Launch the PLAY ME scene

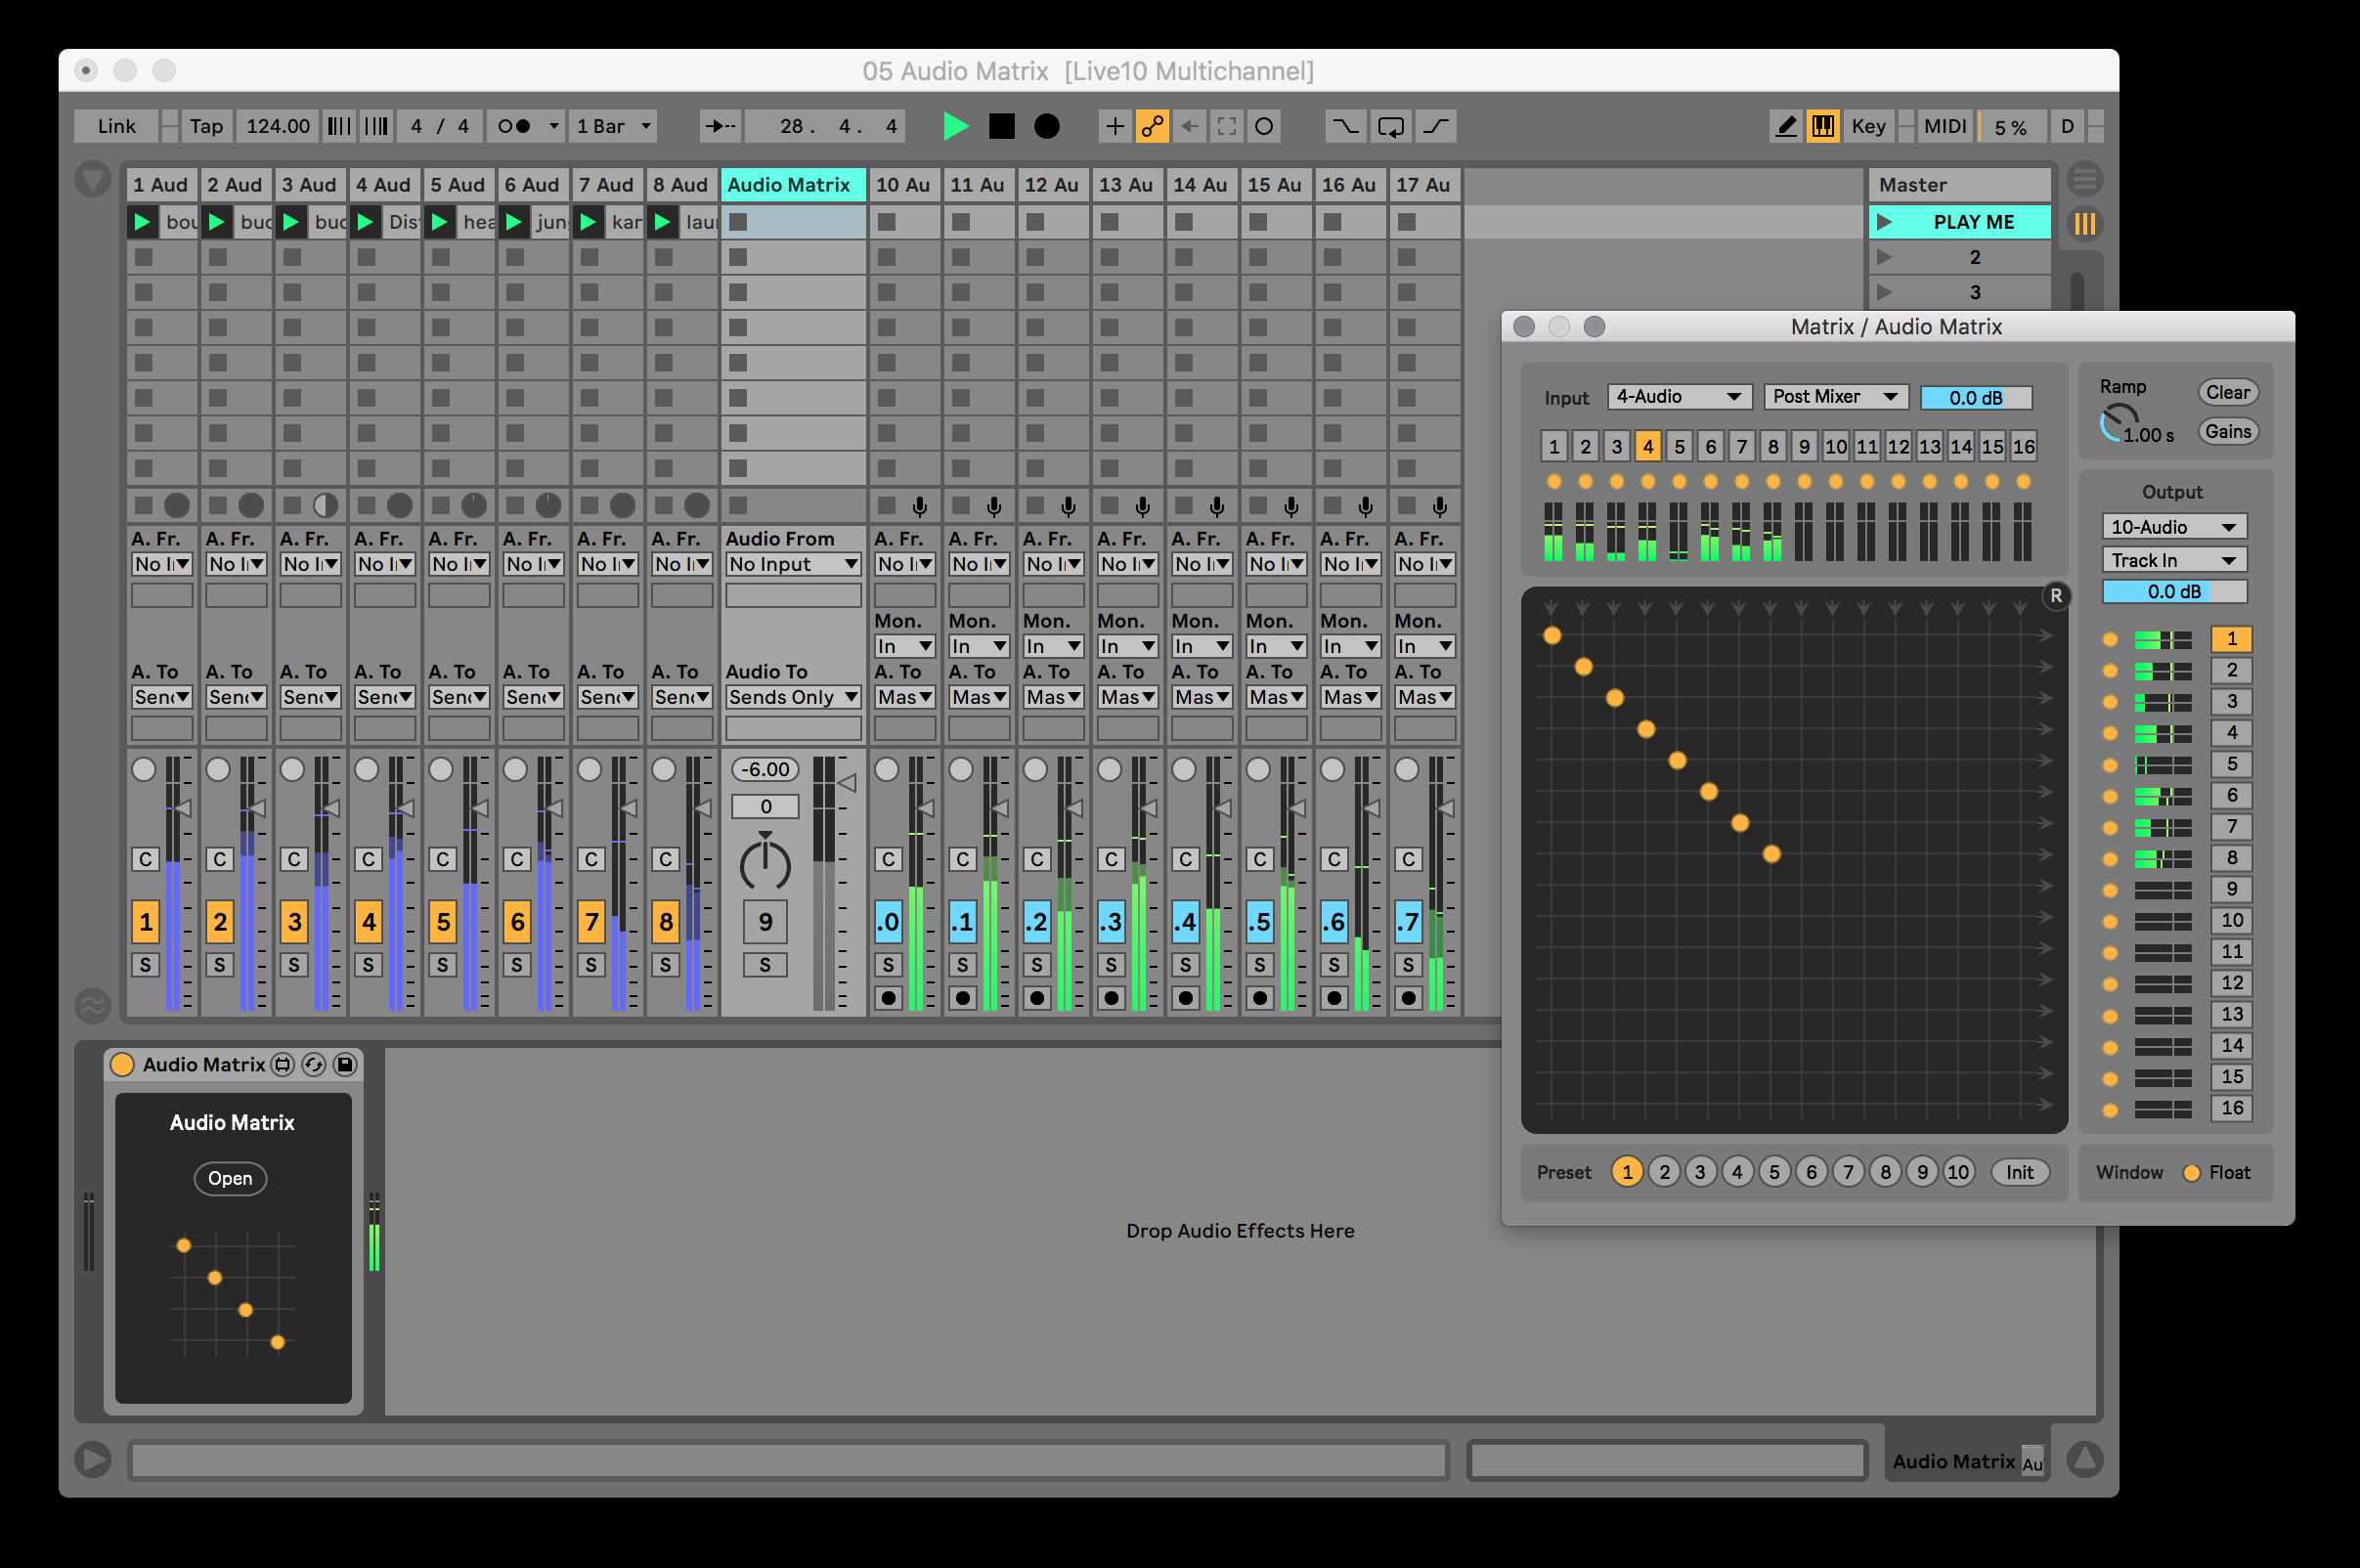coord(1884,221)
